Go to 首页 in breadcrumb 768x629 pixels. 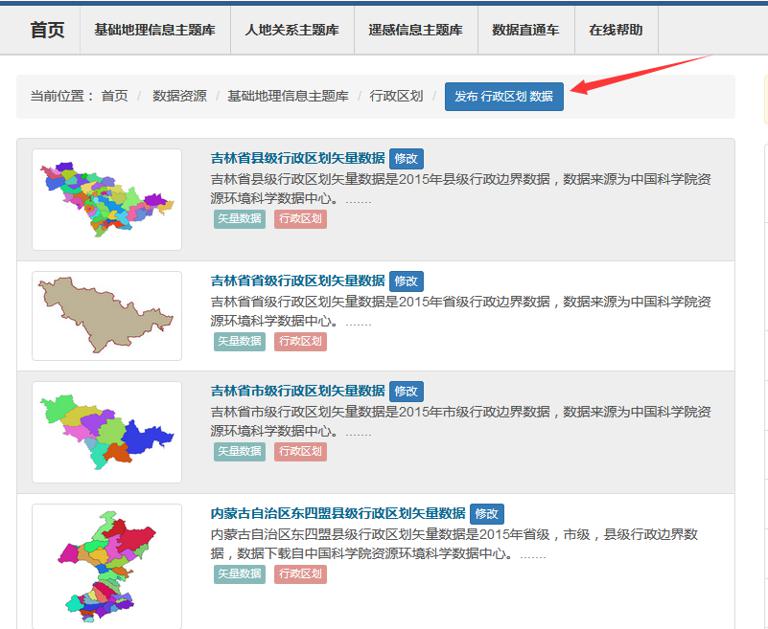(x=114, y=96)
